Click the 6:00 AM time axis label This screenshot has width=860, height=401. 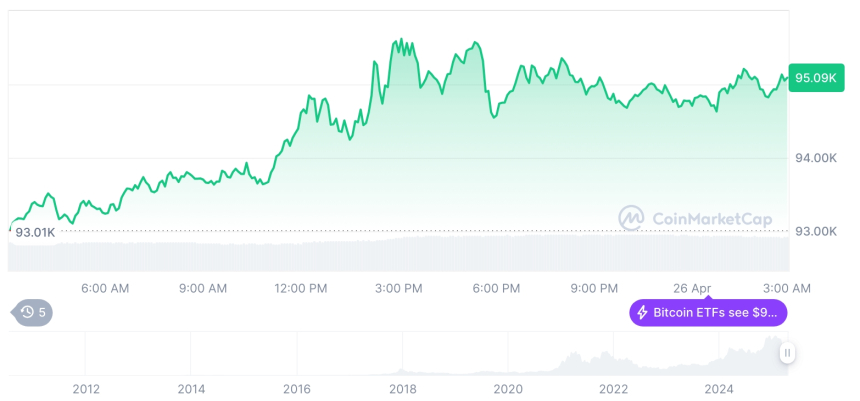point(105,288)
